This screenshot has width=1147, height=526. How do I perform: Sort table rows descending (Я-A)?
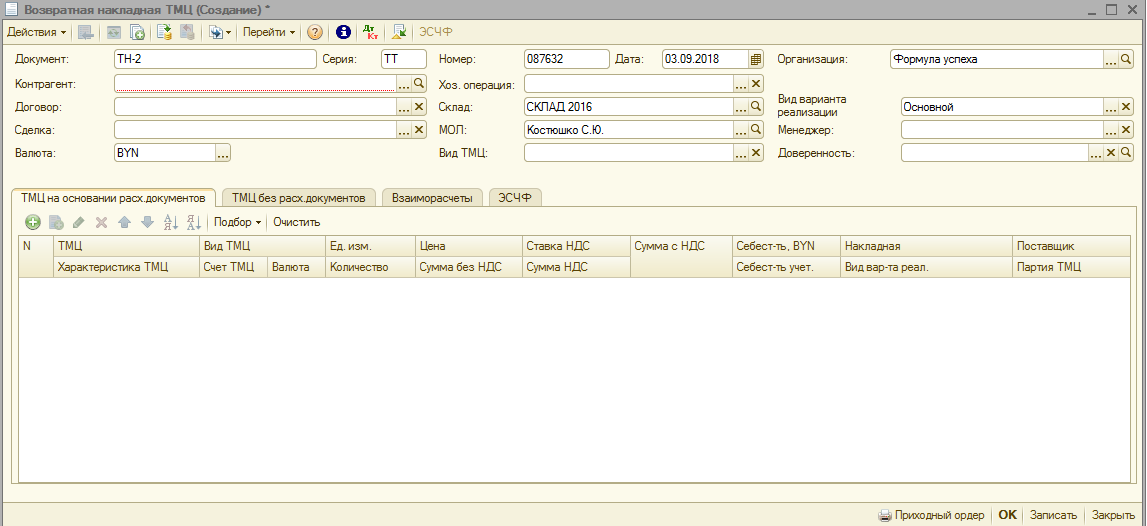tap(193, 222)
